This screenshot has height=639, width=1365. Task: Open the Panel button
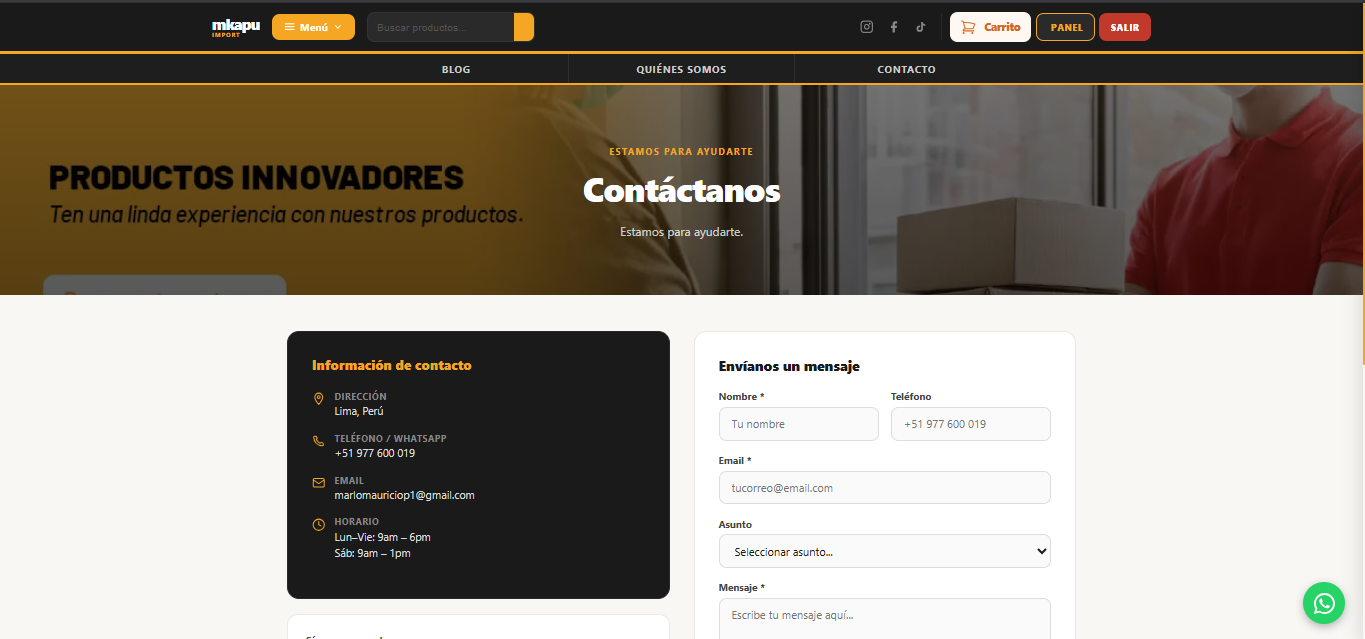tap(1065, 27)
